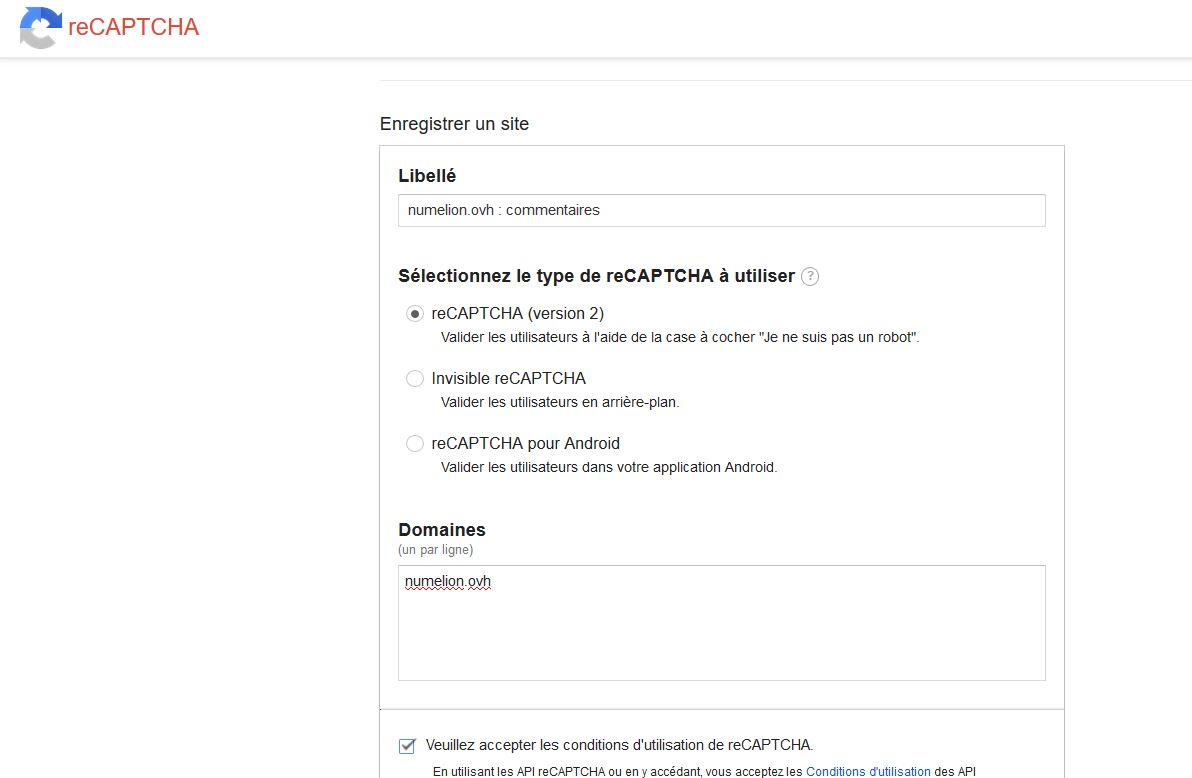Toggle the accept terms of use checkbox
Image resolution: width=1192 pixels, height=778 pixels.
pos(407,745)
